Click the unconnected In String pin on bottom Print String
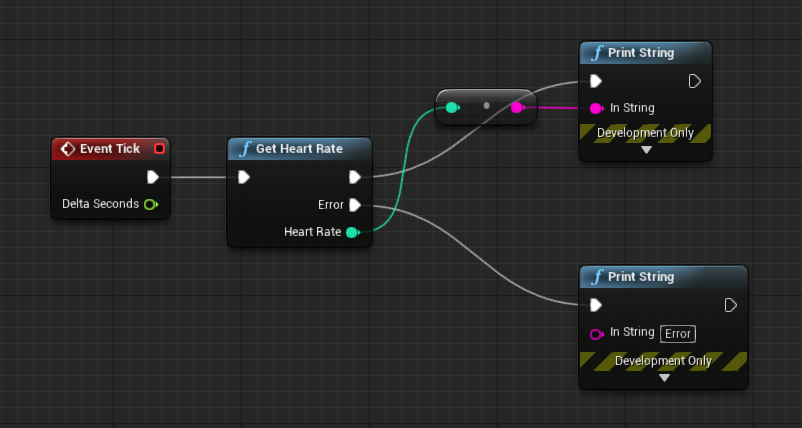 click(596, 333)
